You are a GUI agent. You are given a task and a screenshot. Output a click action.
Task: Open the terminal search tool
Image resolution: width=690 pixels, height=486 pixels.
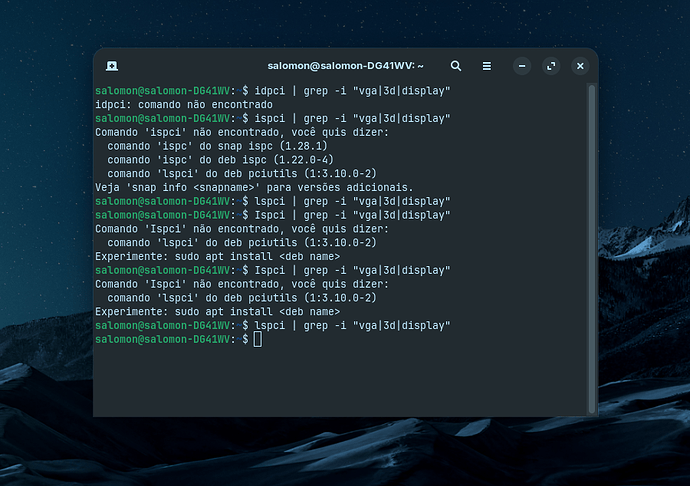(456, 66)
